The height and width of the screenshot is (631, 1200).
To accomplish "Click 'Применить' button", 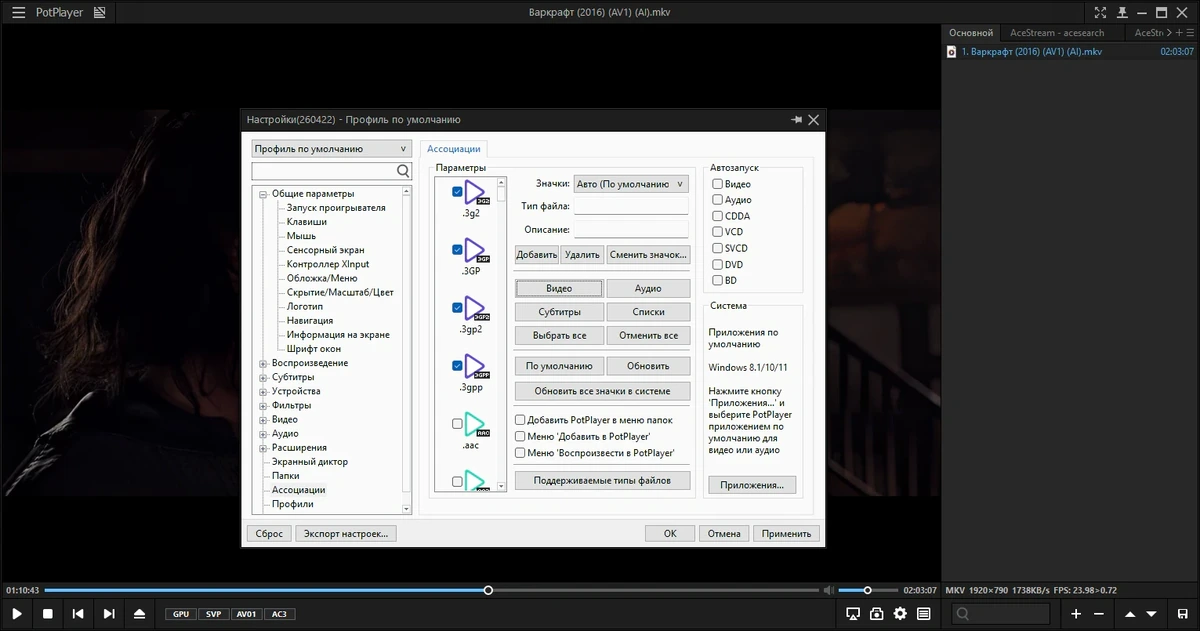I will tap(786, 533).
